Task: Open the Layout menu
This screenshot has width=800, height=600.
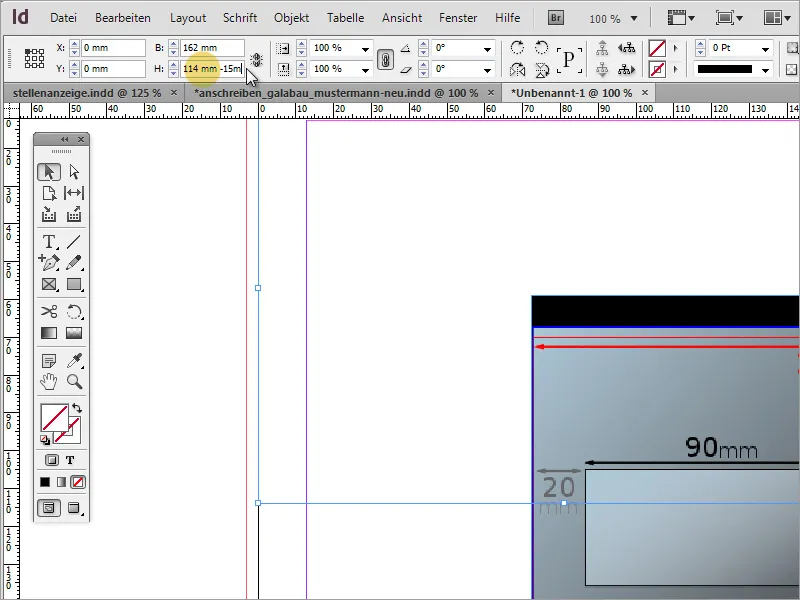Action: [188, 18]
